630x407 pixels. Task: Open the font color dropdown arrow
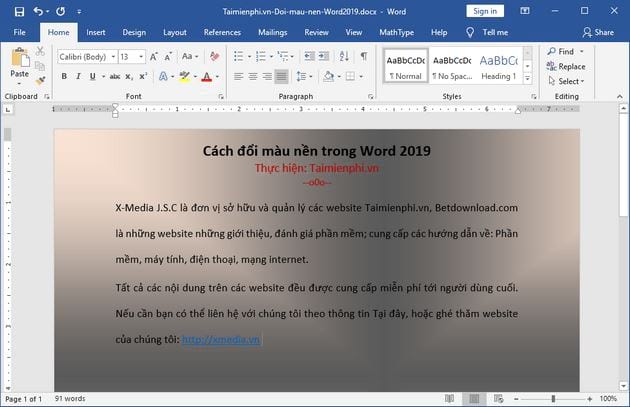click(217, 76)
